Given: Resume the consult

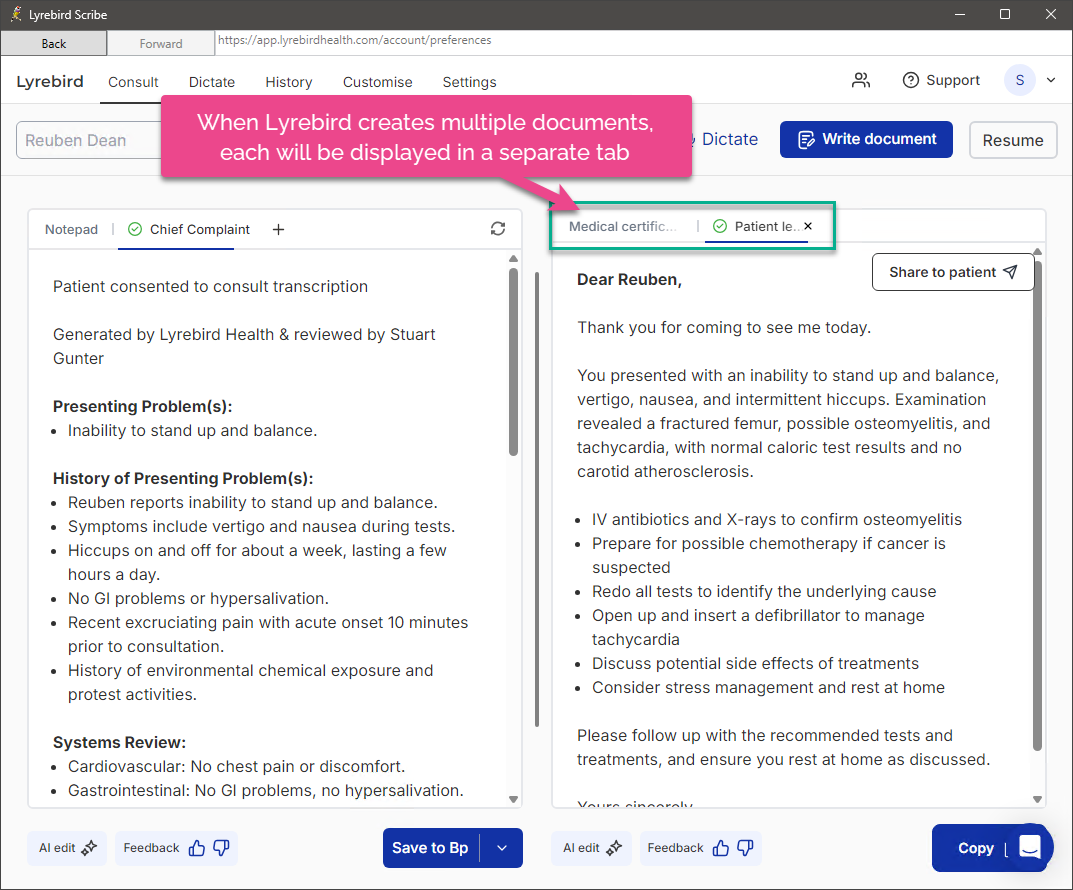Looking at the screenshot, I should [1013, 140].
